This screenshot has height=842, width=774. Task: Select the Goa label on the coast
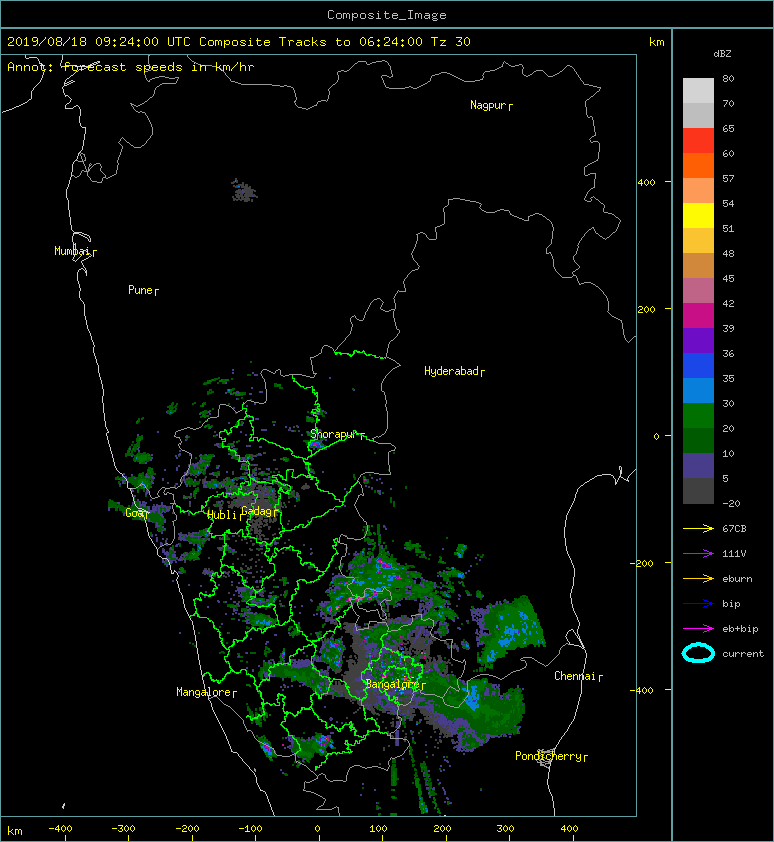[x=136, y=513]
